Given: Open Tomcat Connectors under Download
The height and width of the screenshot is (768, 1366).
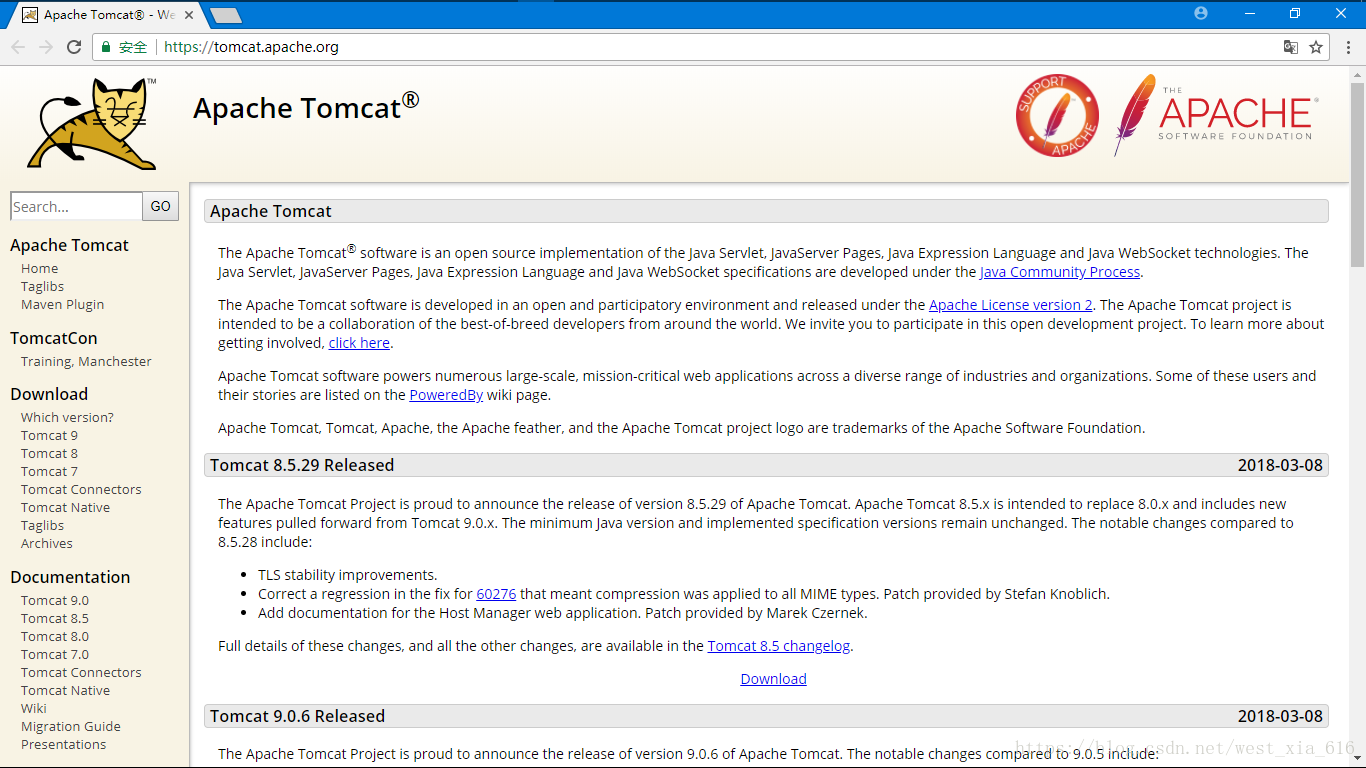Looking at the screenshot, I should (x=81, y=489).
